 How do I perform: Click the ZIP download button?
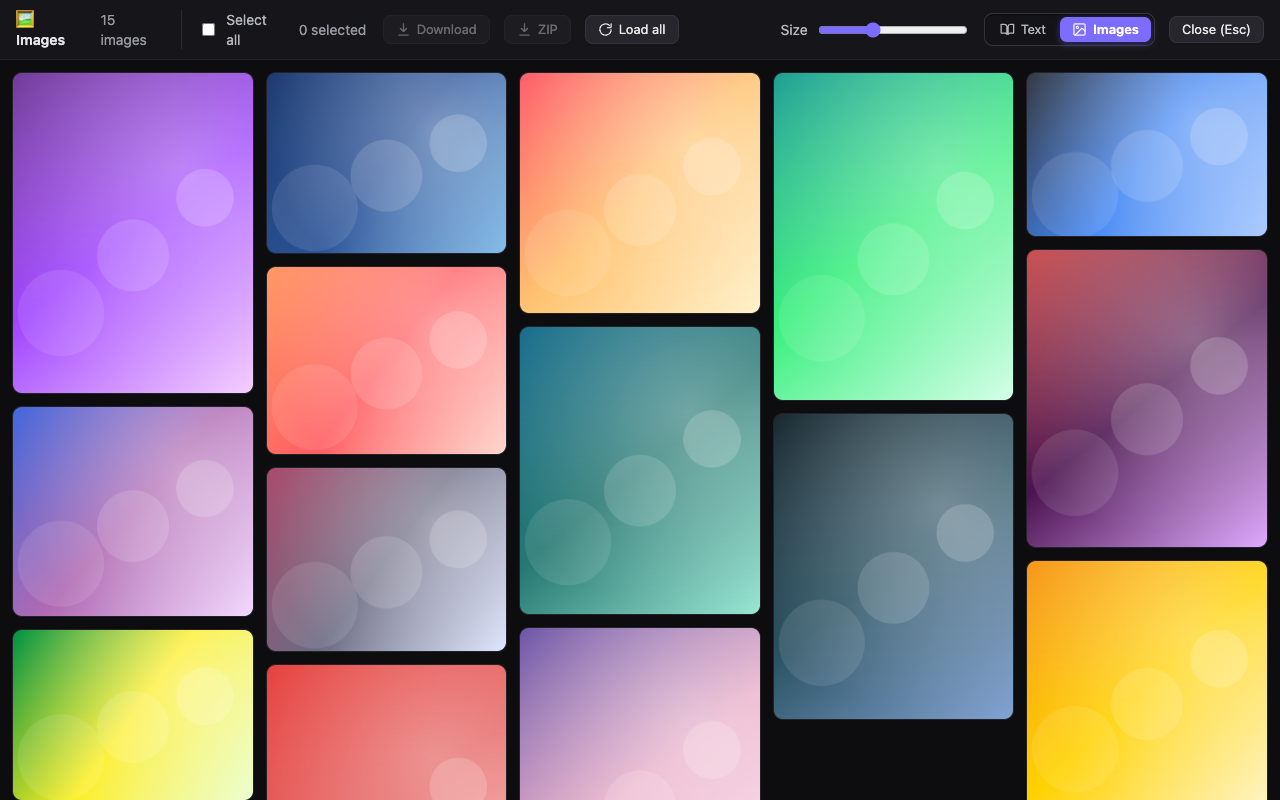coord(537,30)
